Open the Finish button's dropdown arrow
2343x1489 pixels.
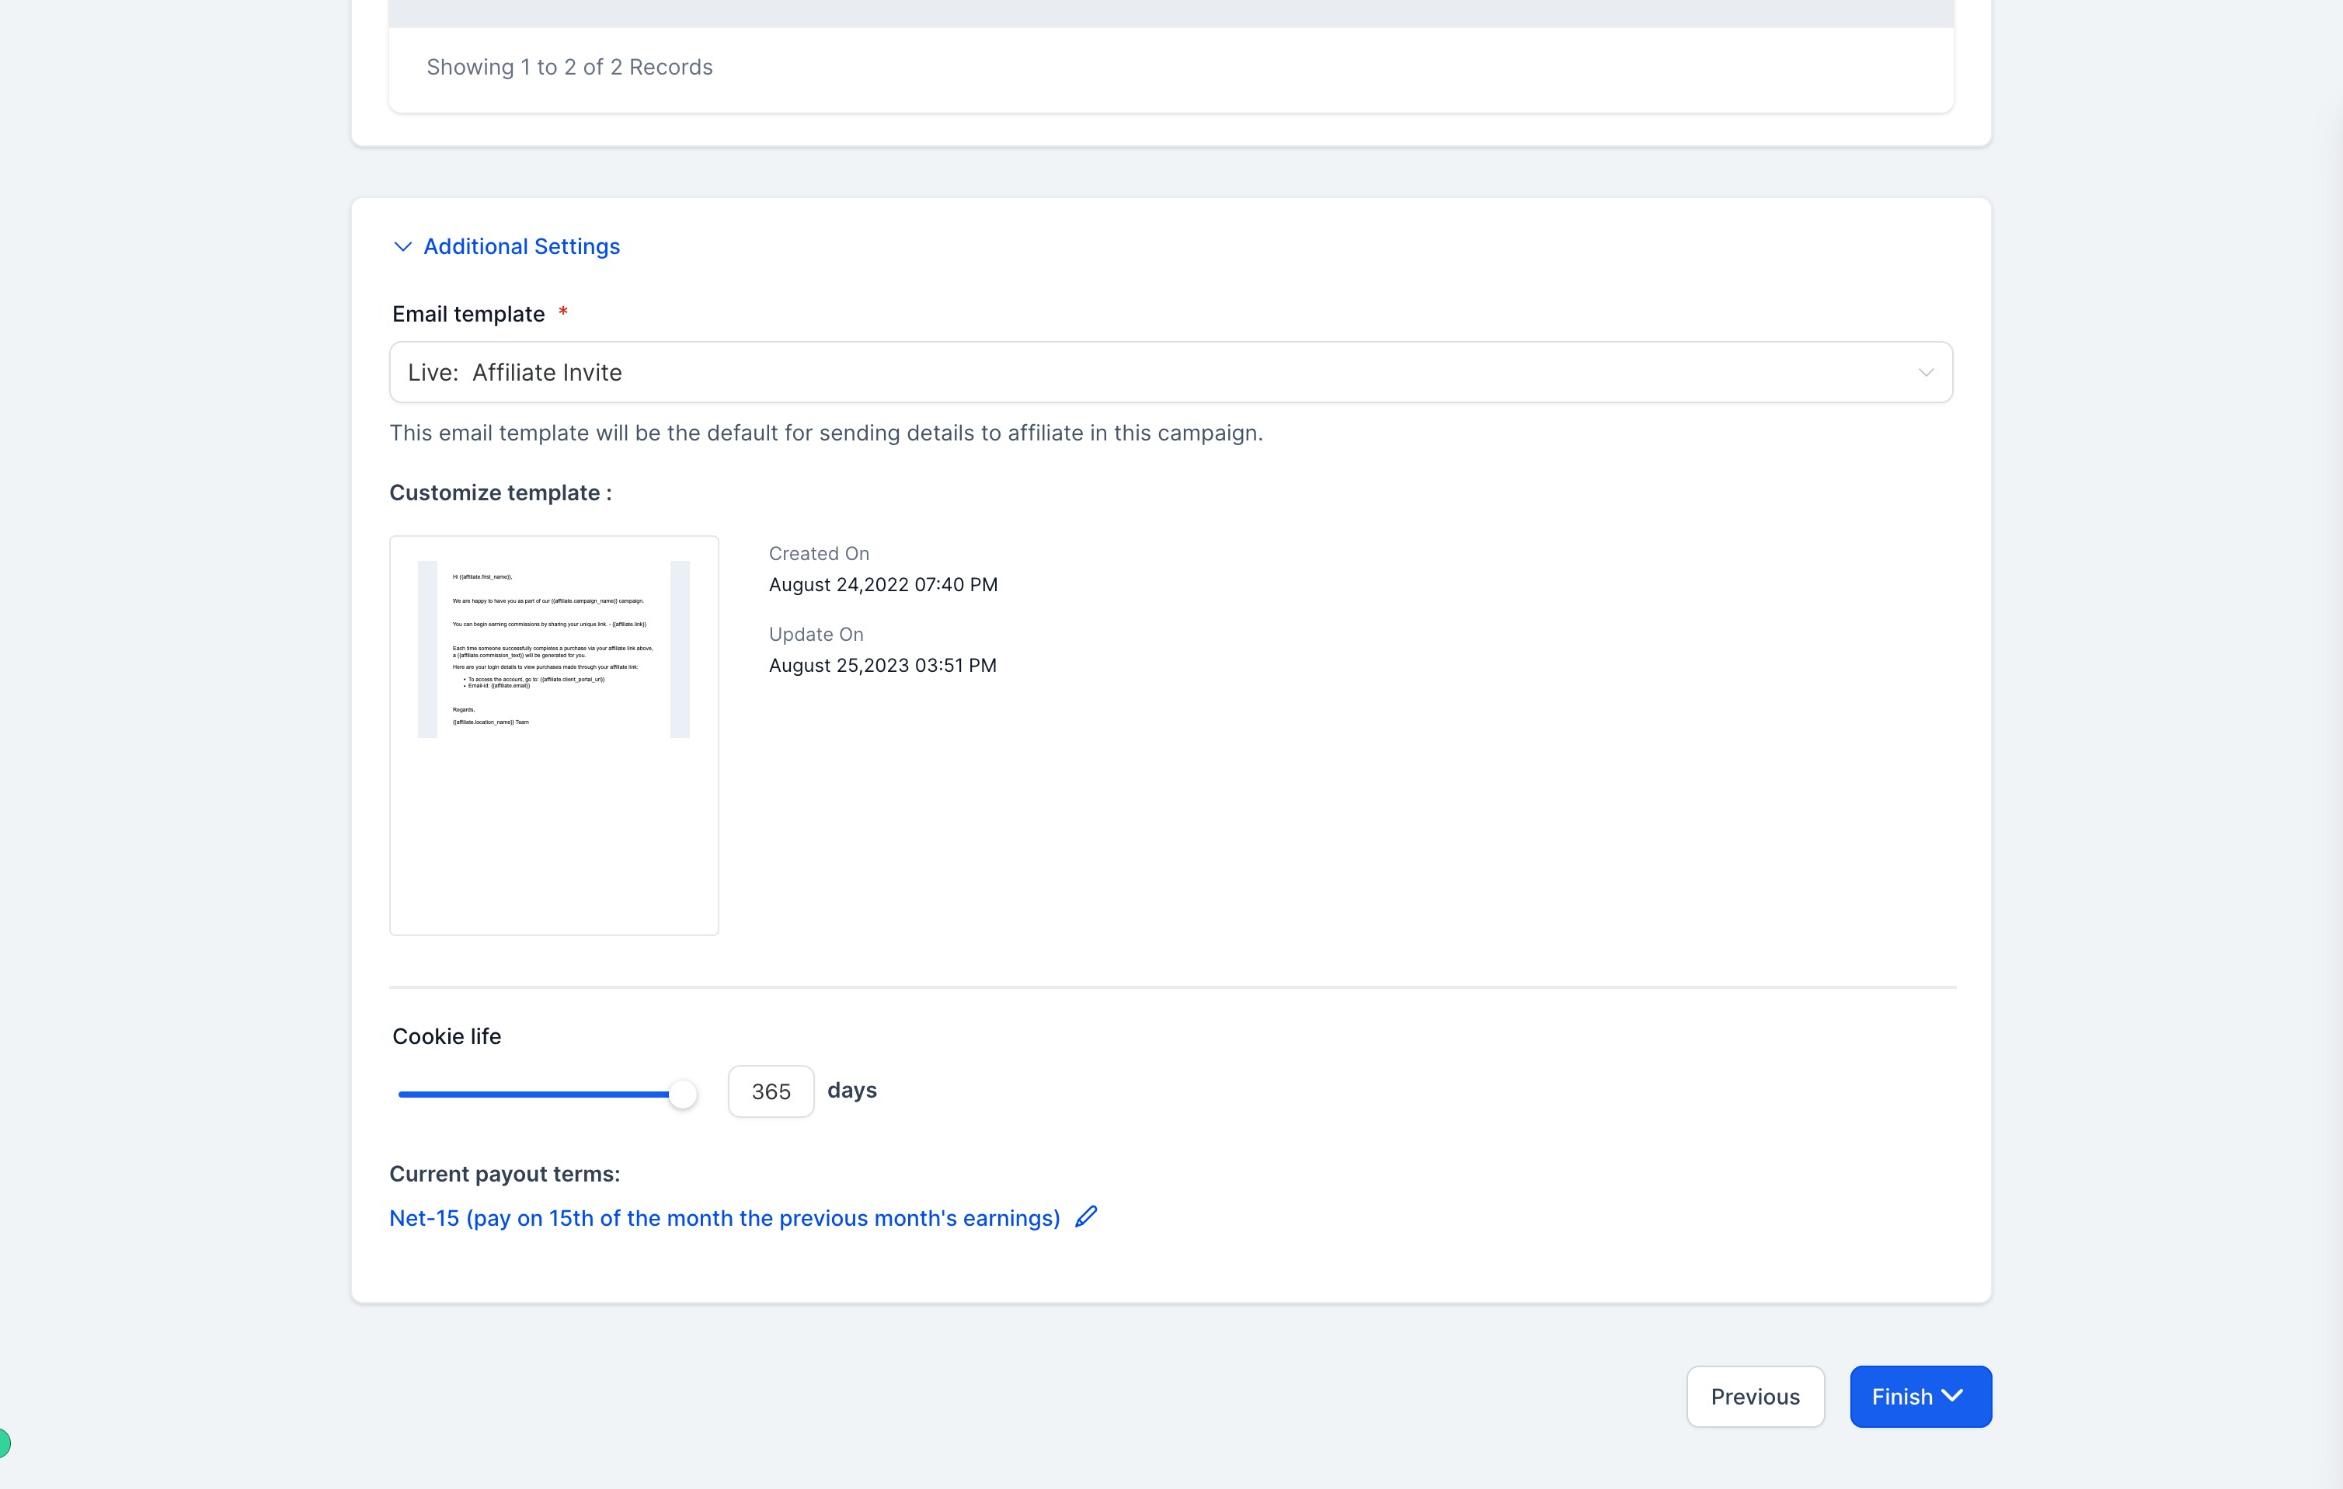(x=1952, y=1396)
